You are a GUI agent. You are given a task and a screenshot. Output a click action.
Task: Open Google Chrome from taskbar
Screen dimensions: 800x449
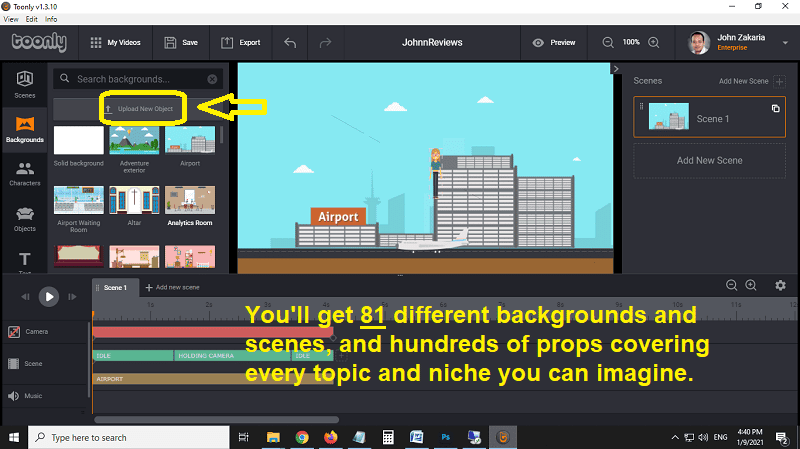click(x=302, y=437)
